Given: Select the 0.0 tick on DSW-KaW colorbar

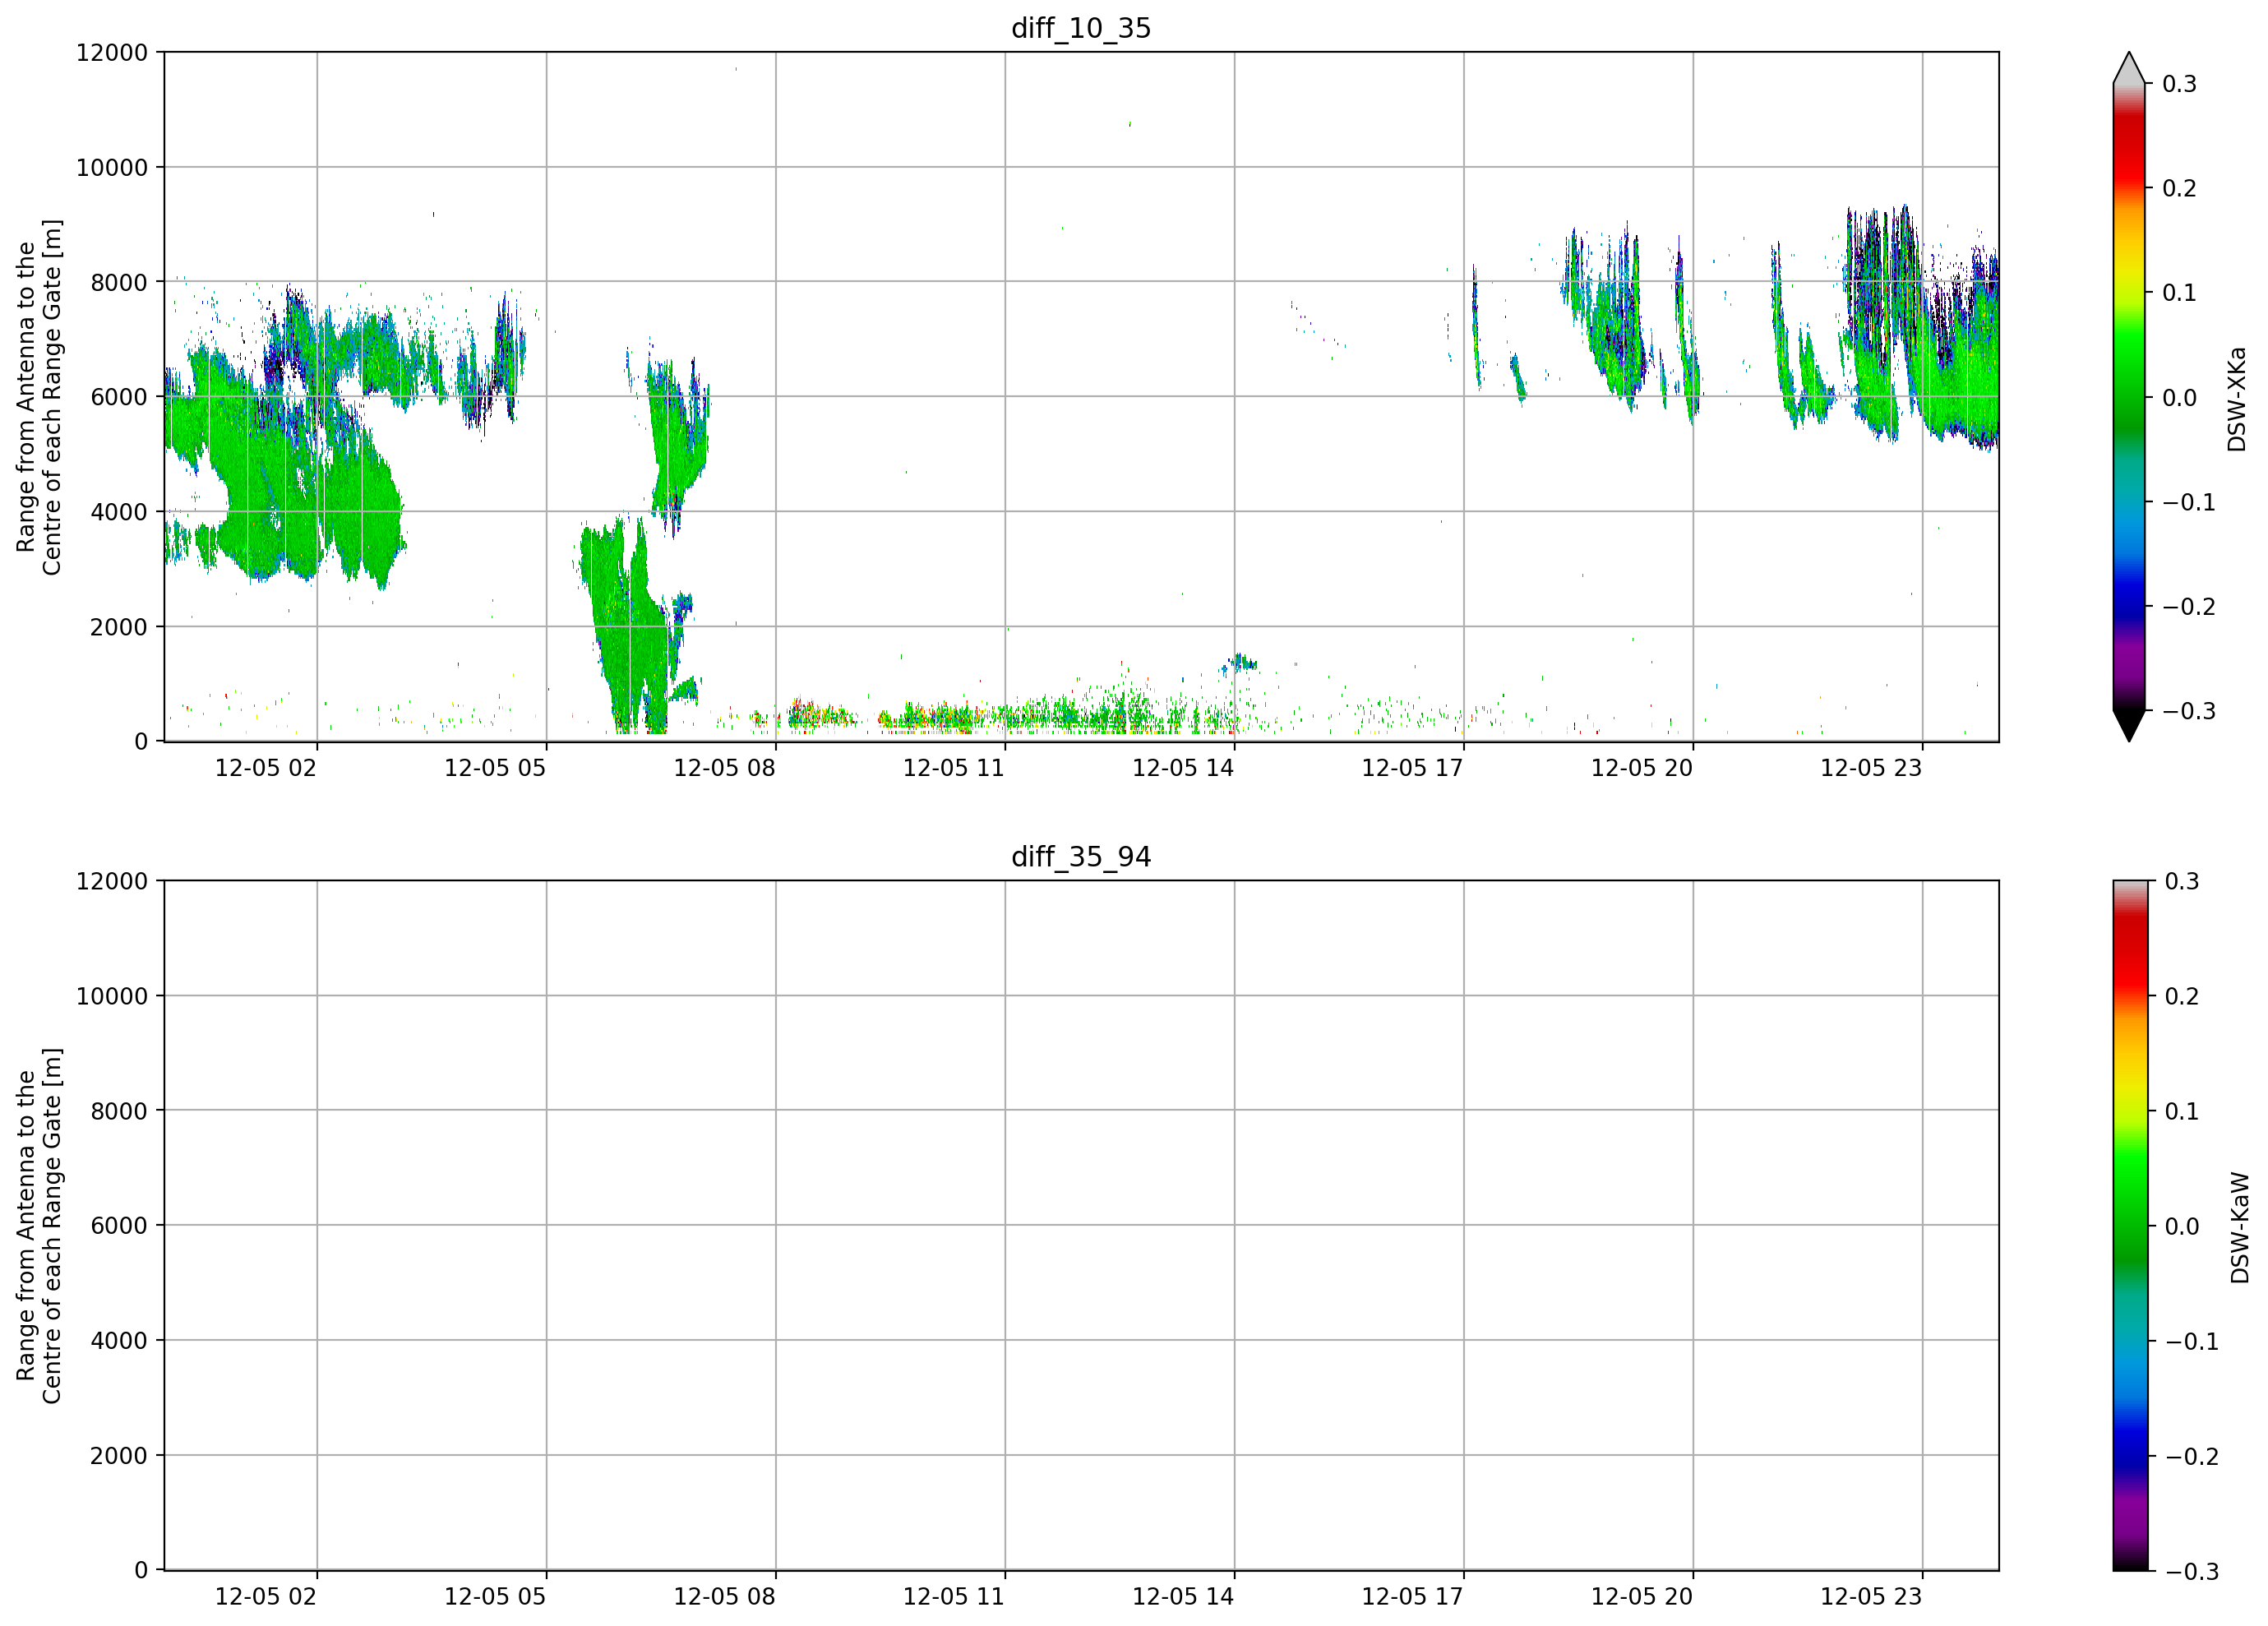Looking at the screenshot, I should pos(2182,1226).
